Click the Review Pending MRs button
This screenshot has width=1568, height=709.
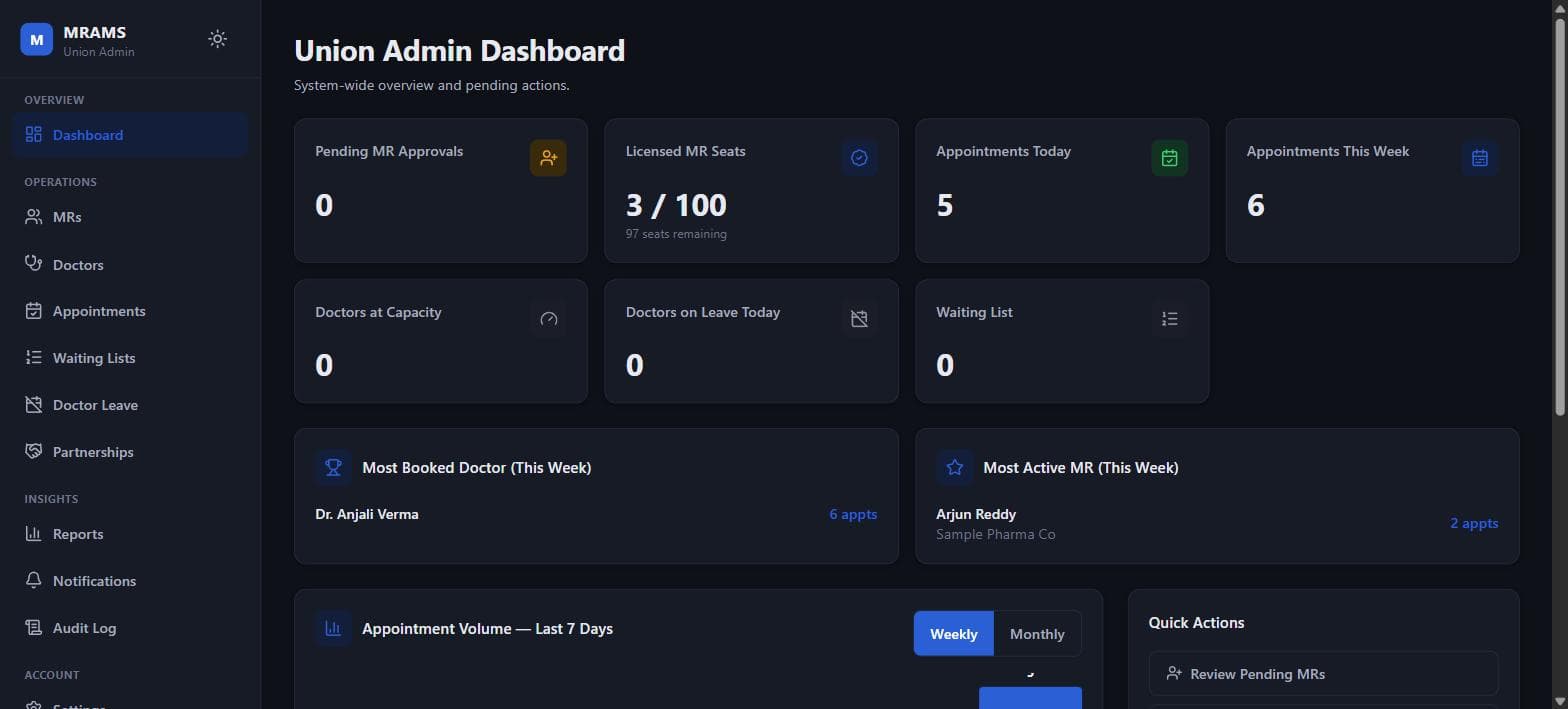1323,674
